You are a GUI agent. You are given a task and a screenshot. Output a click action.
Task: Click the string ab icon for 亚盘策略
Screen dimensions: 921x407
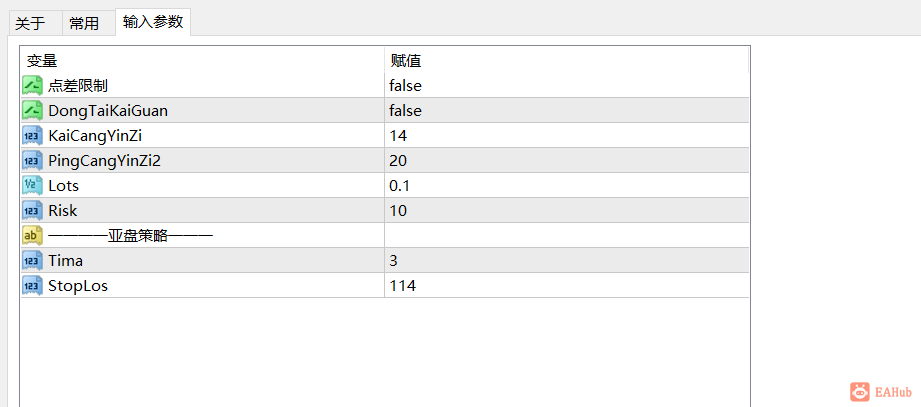point(32,236)
